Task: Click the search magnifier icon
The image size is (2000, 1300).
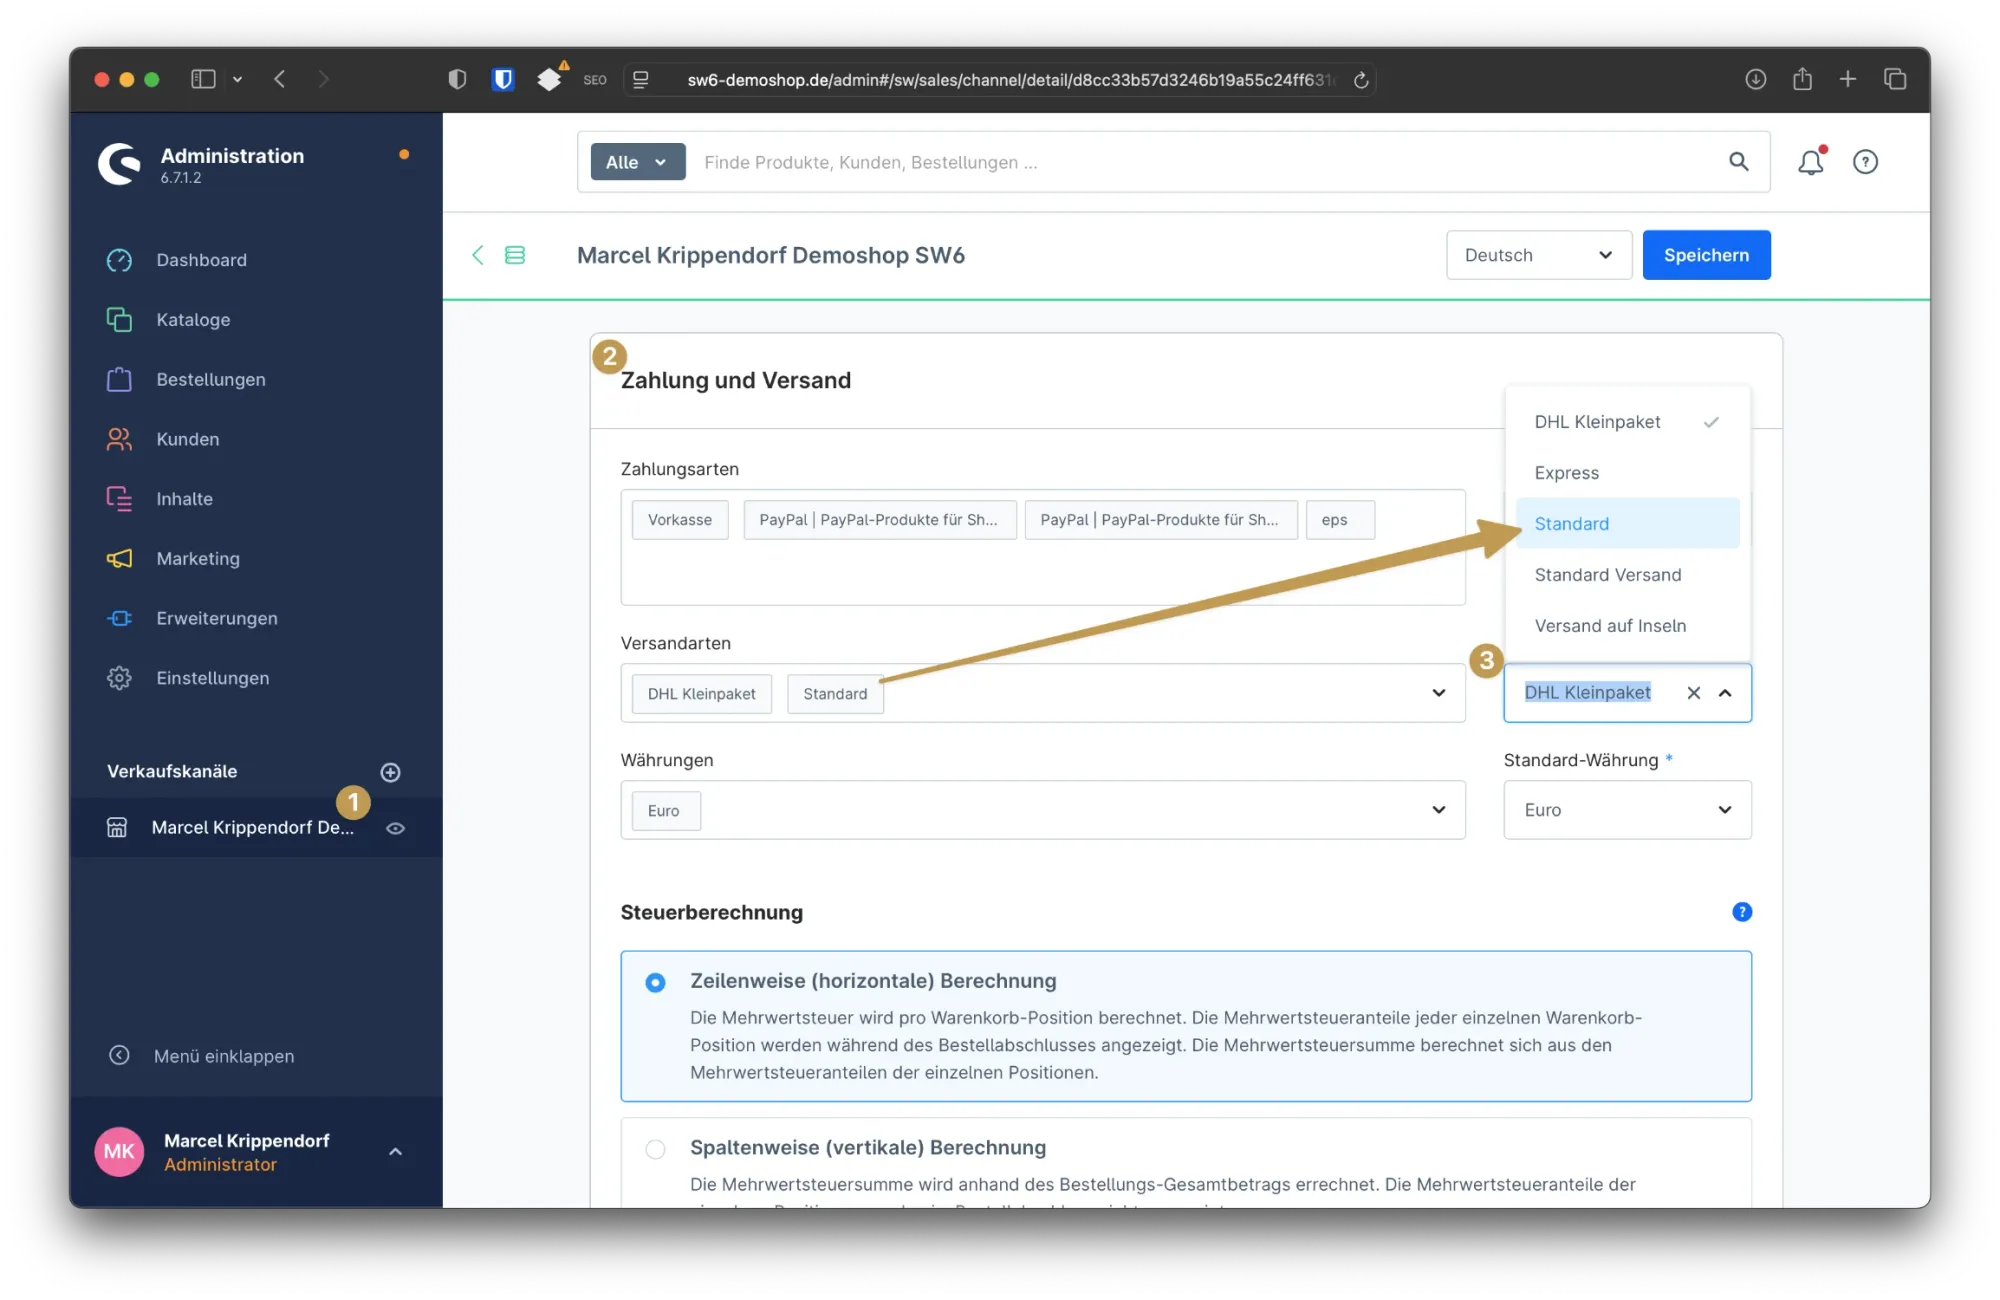Action: (1739, 162)
